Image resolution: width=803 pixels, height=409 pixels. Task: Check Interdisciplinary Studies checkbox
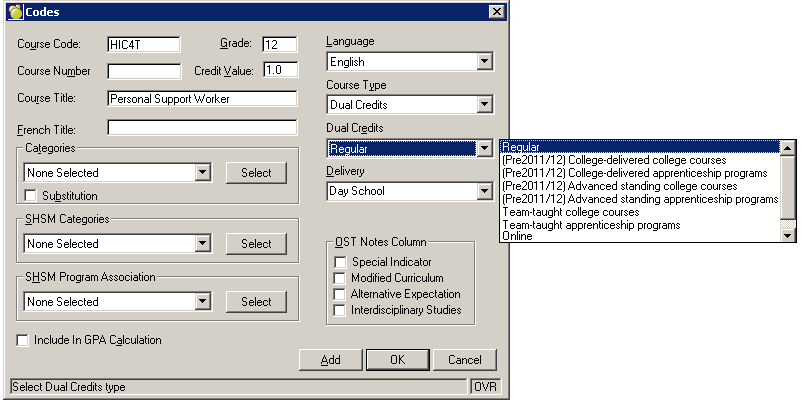340,310
